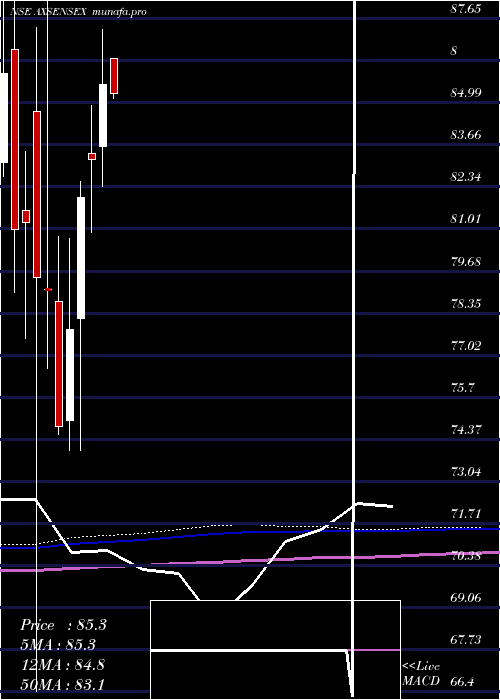Click the 77.02 price axis label
This screenshot has height=700, width=500.
466,345
